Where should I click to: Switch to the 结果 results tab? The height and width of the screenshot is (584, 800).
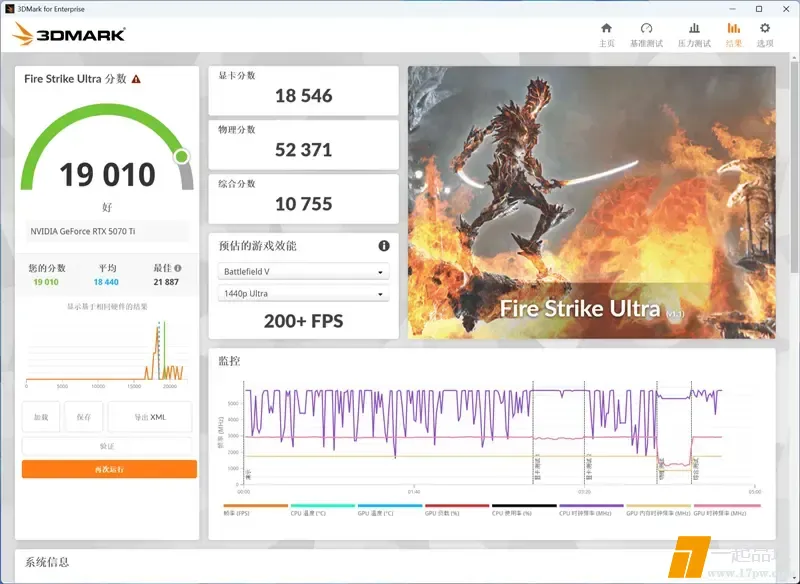click(734, 35)
